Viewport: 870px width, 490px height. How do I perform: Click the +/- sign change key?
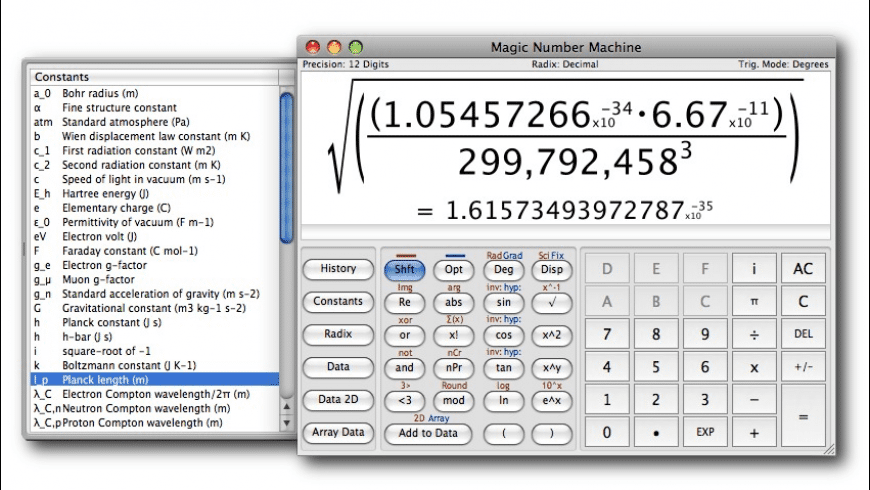(803, 367)
